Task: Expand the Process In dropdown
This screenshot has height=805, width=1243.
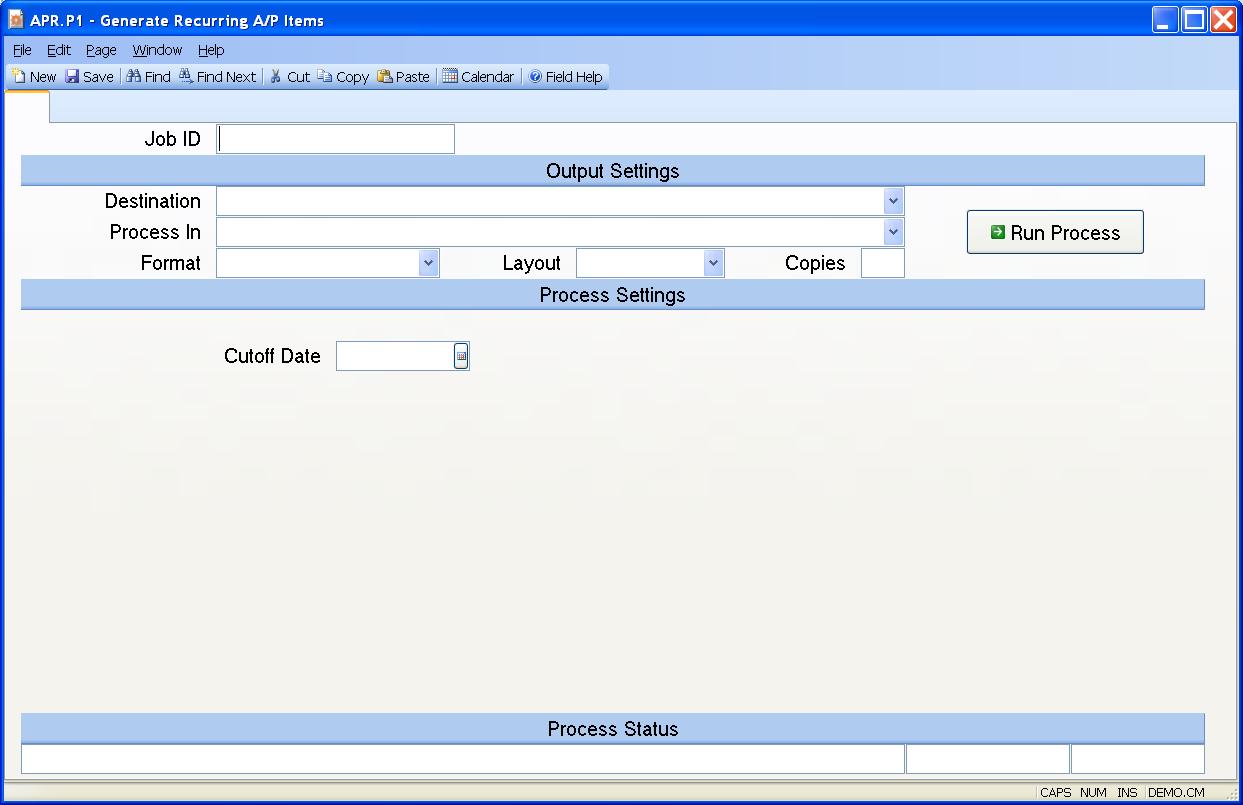Action: tap(893, 232)
